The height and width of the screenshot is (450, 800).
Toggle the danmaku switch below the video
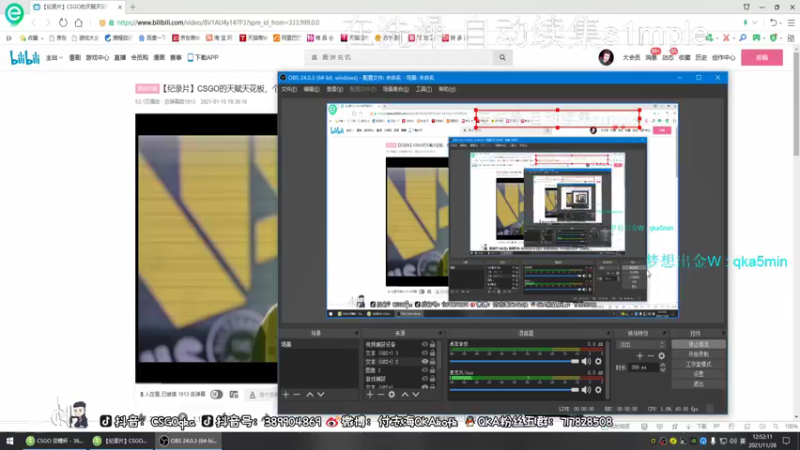coord(217,394)
